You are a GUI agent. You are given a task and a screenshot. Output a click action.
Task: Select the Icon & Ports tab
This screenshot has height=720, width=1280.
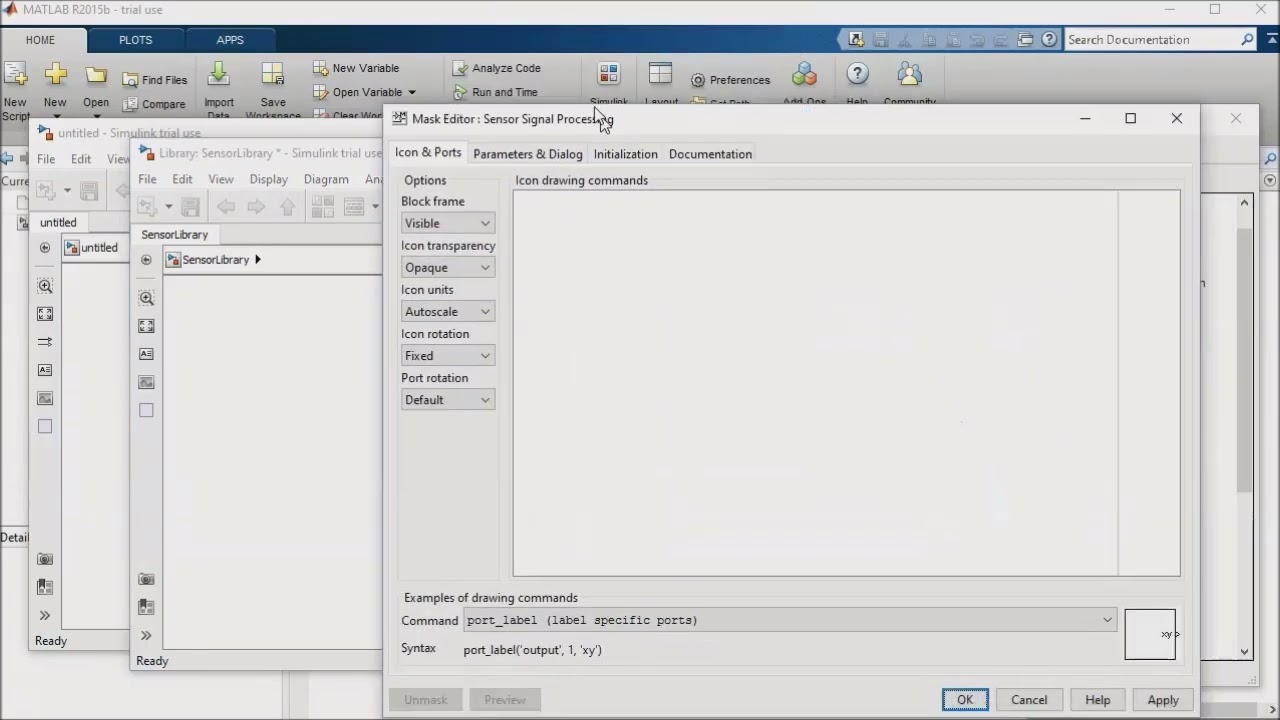coord(428,153)
